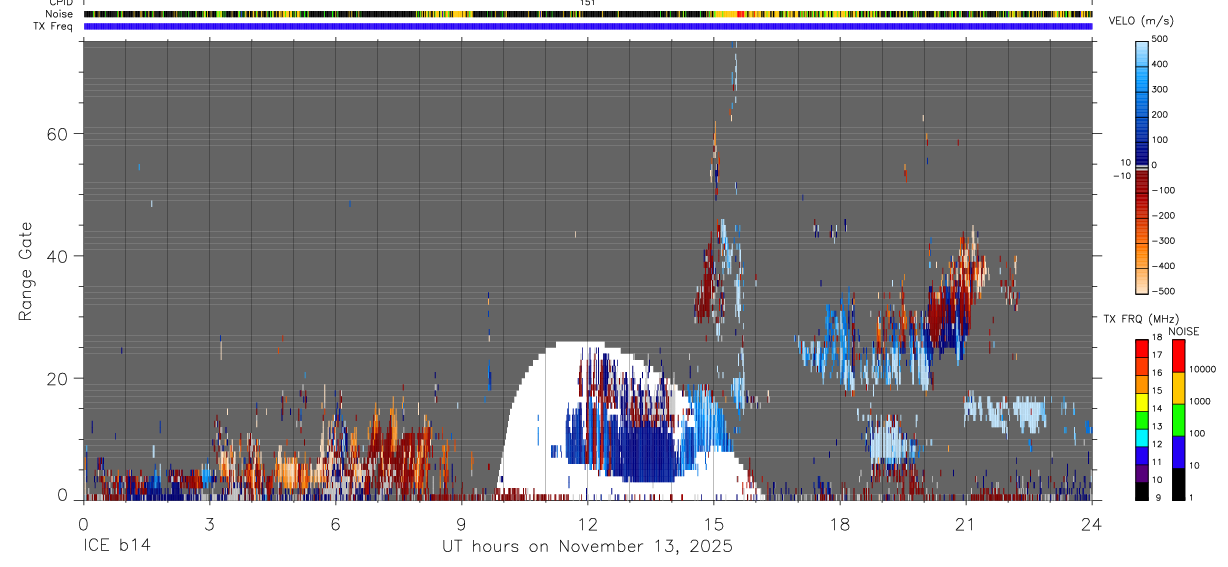The width and height of the screenshot is (1228, 567).
Task: Click the x-axis tick label 18
Action: click(840, 523)
